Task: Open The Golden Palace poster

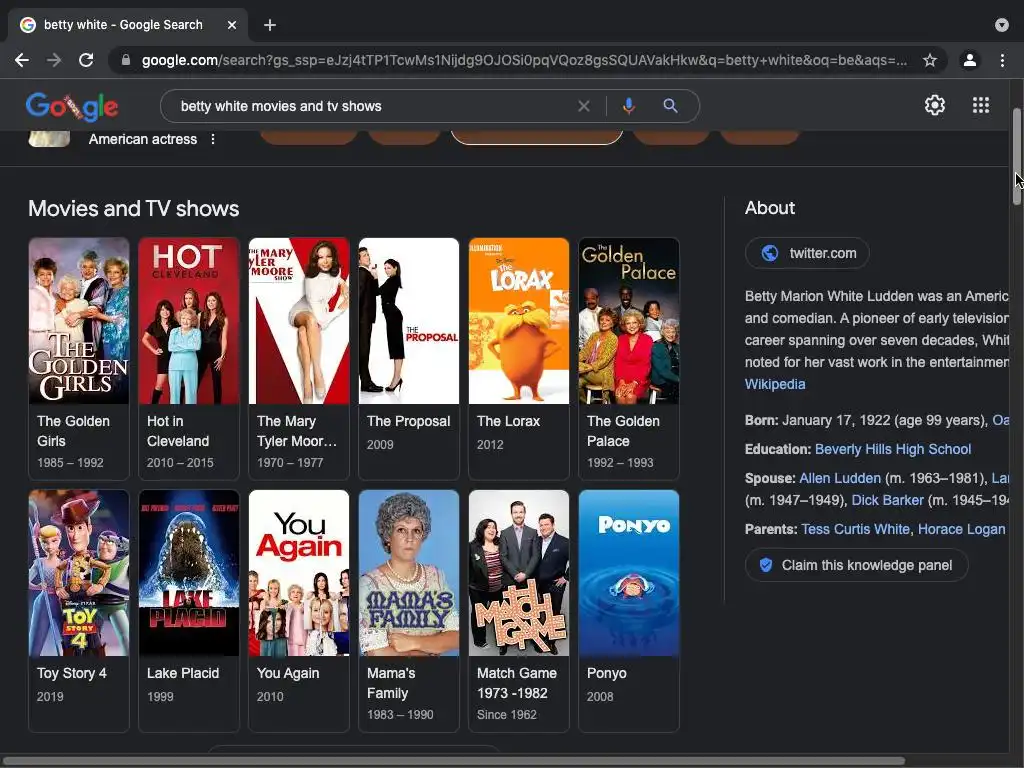Action: pos(629,321)
